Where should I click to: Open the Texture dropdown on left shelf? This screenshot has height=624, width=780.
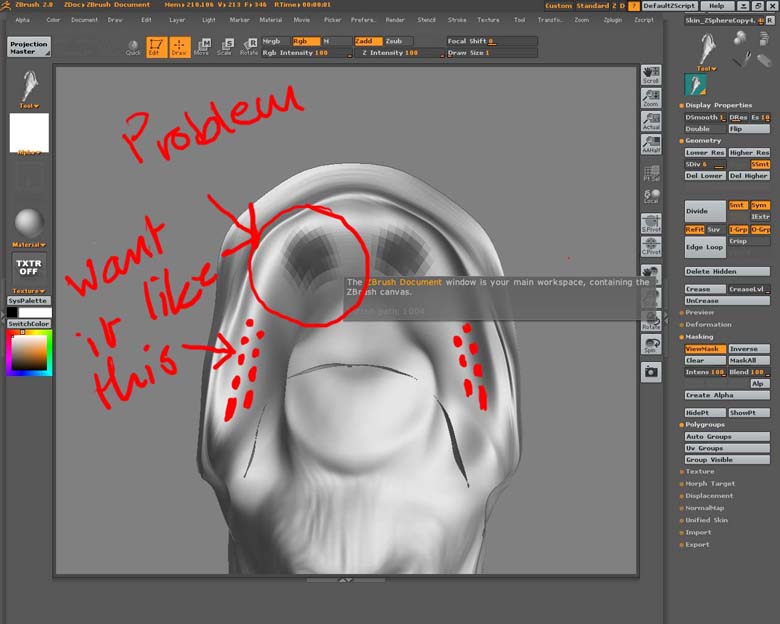[x=29, y=291]
